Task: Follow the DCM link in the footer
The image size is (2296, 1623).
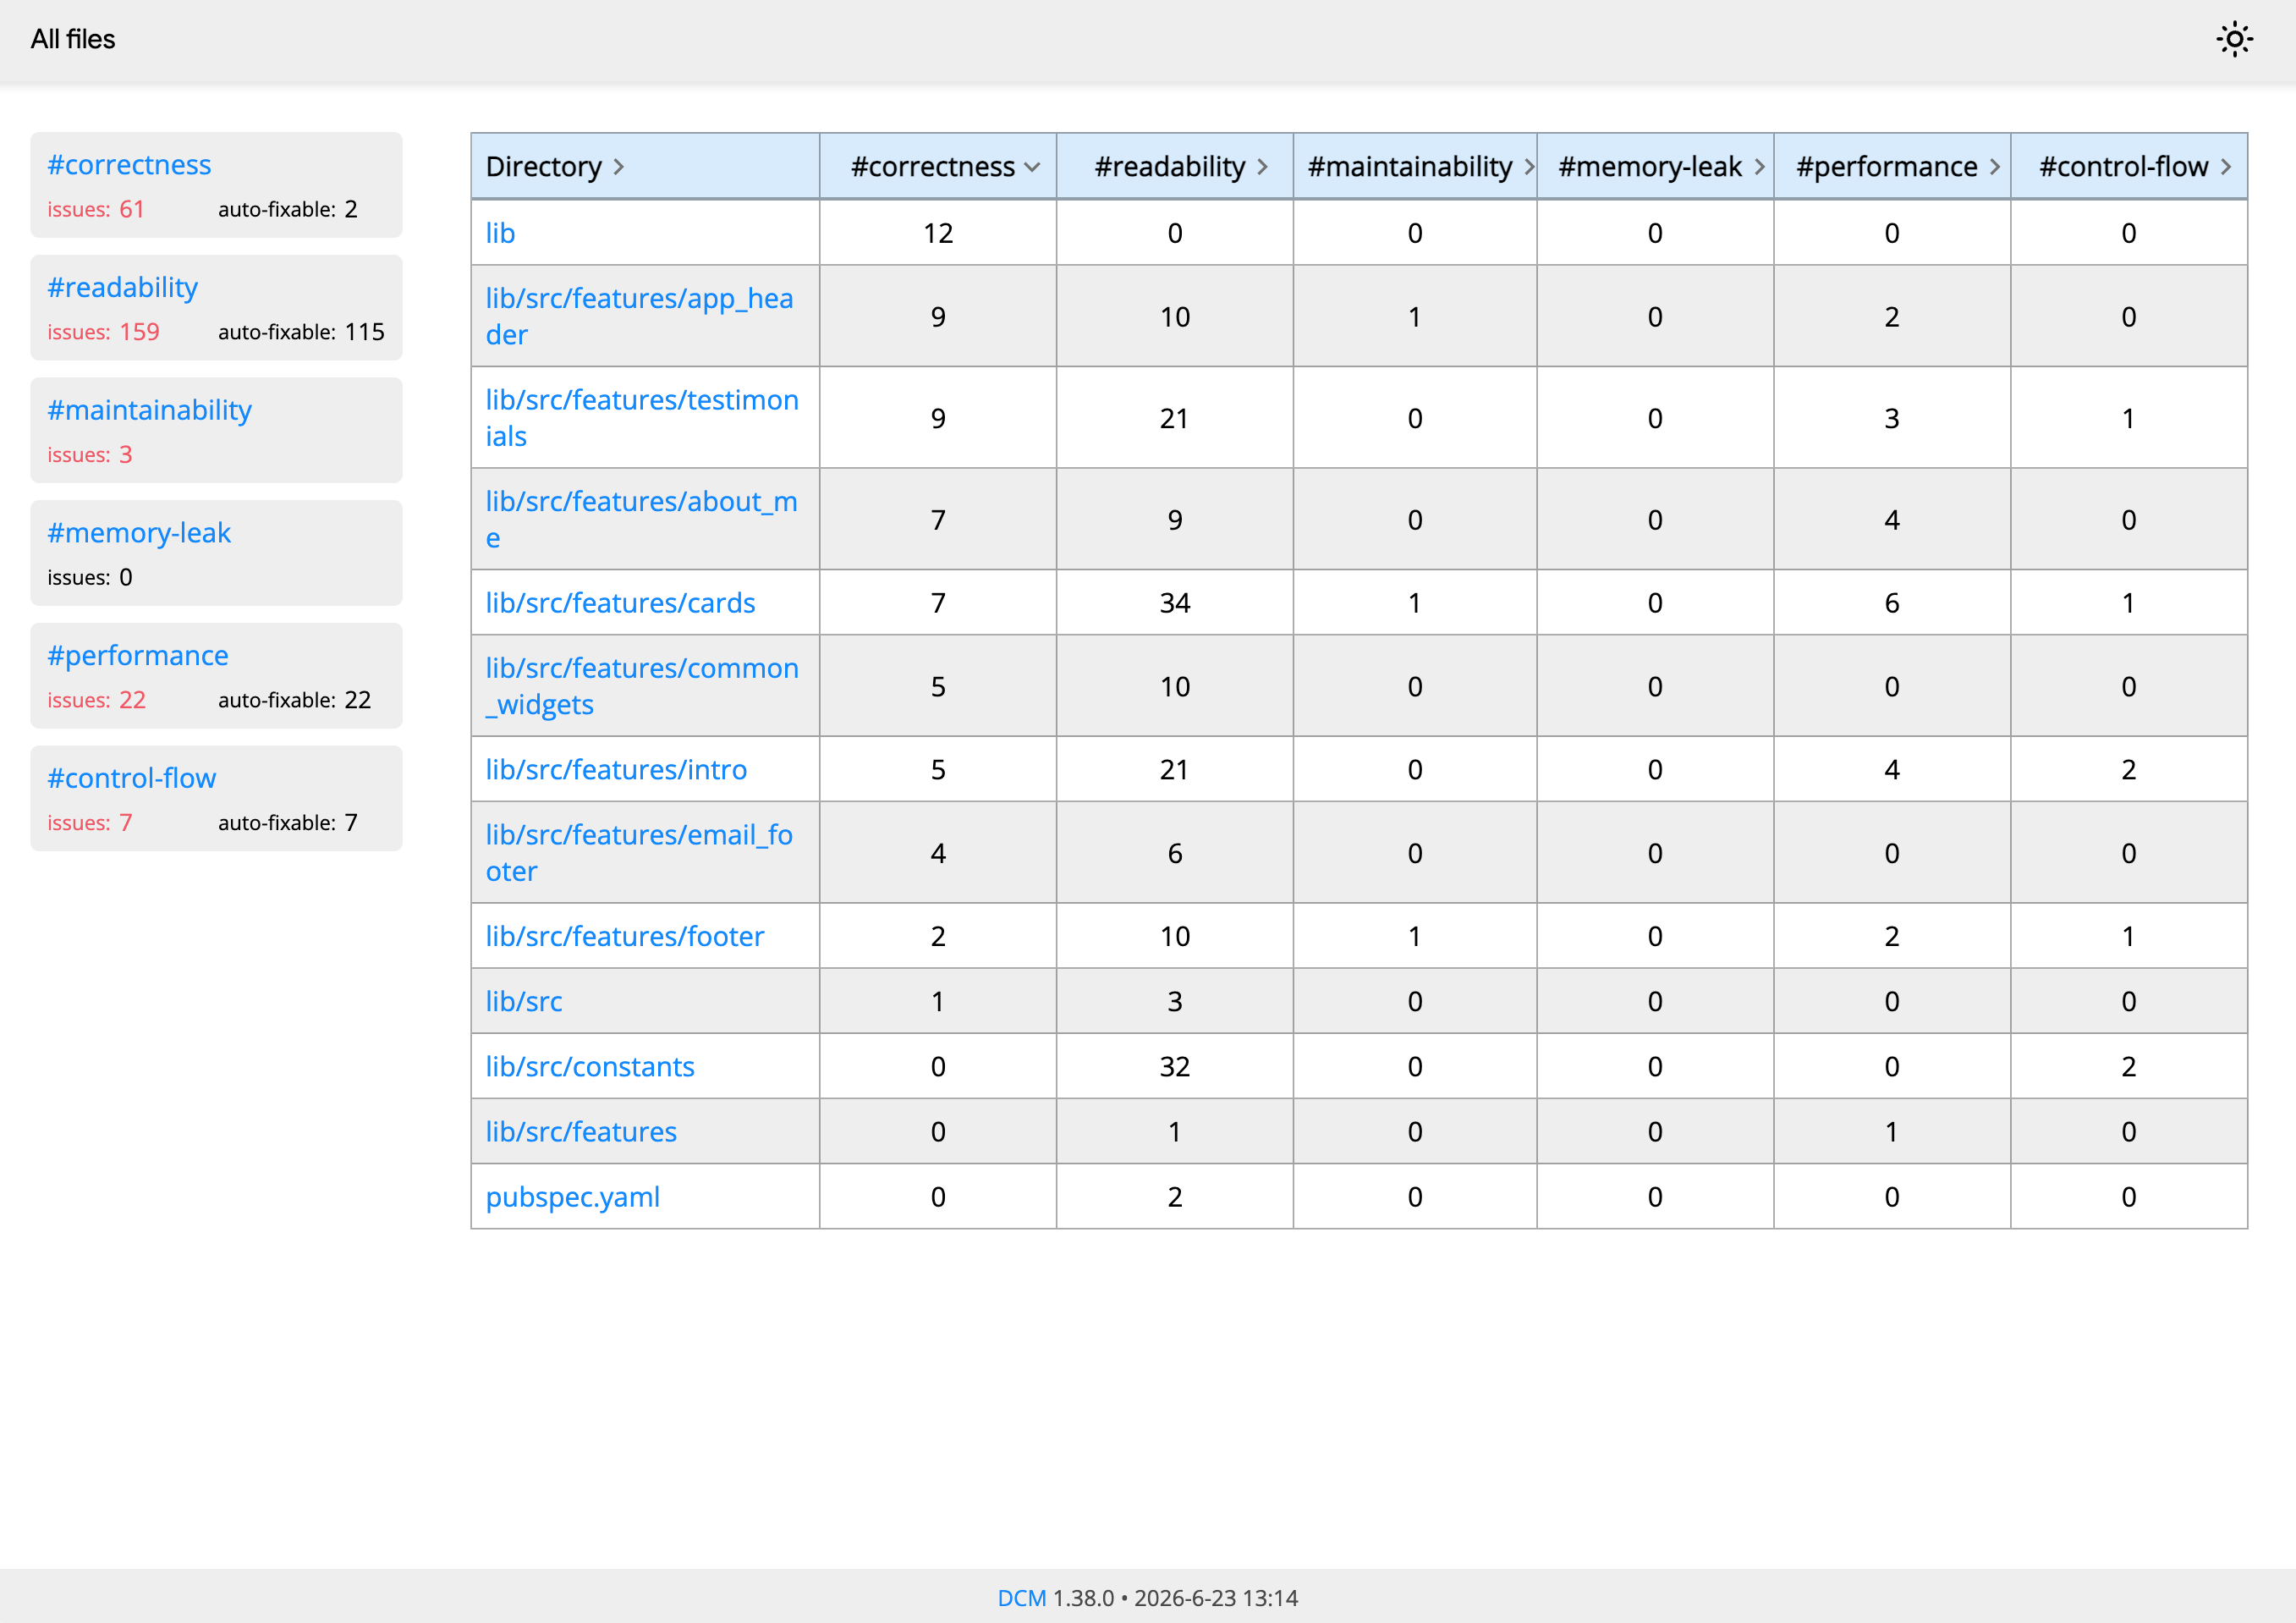Action: (1021, 1598)
